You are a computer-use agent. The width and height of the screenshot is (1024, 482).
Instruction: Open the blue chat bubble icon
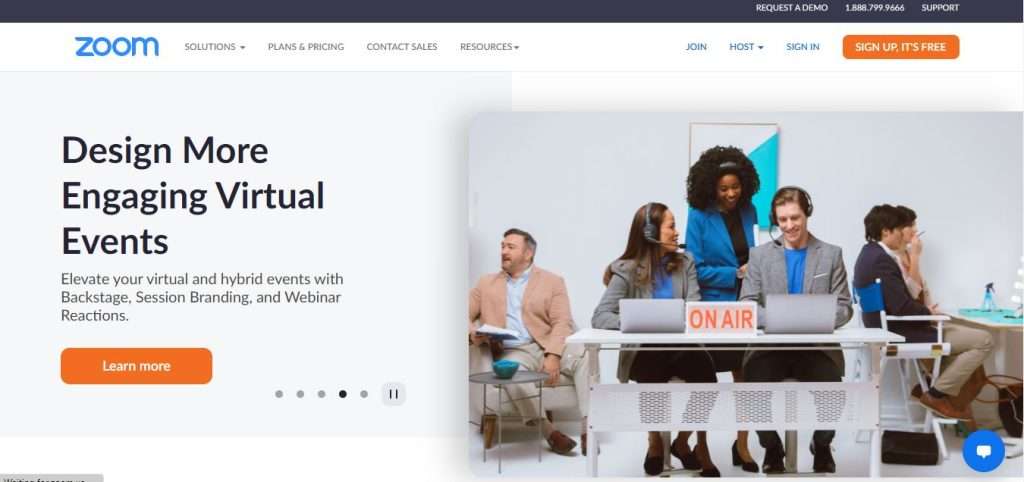(983, 451)
